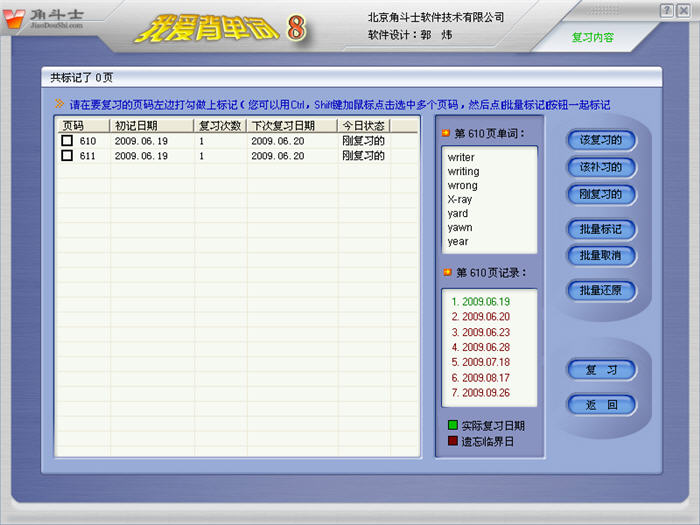Click the orange icon beside 第610页记录
This screenshot has height=525, width=700.
coord(447,272)
